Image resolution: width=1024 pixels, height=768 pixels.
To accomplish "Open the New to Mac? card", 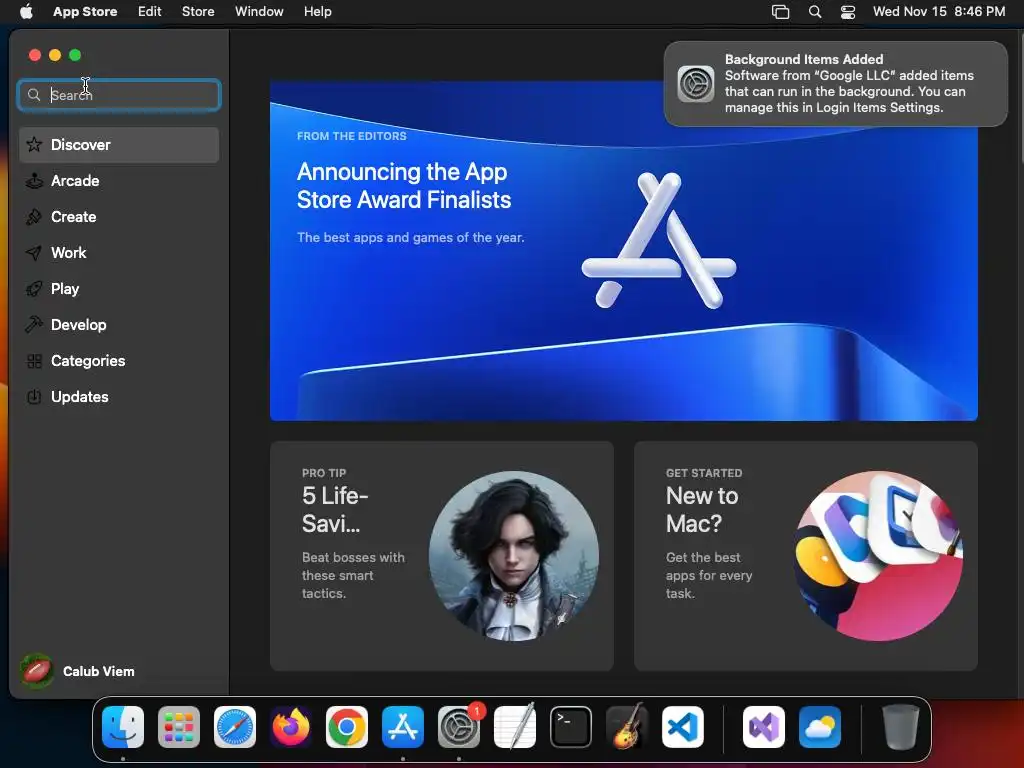I will [x=806, y=556].
